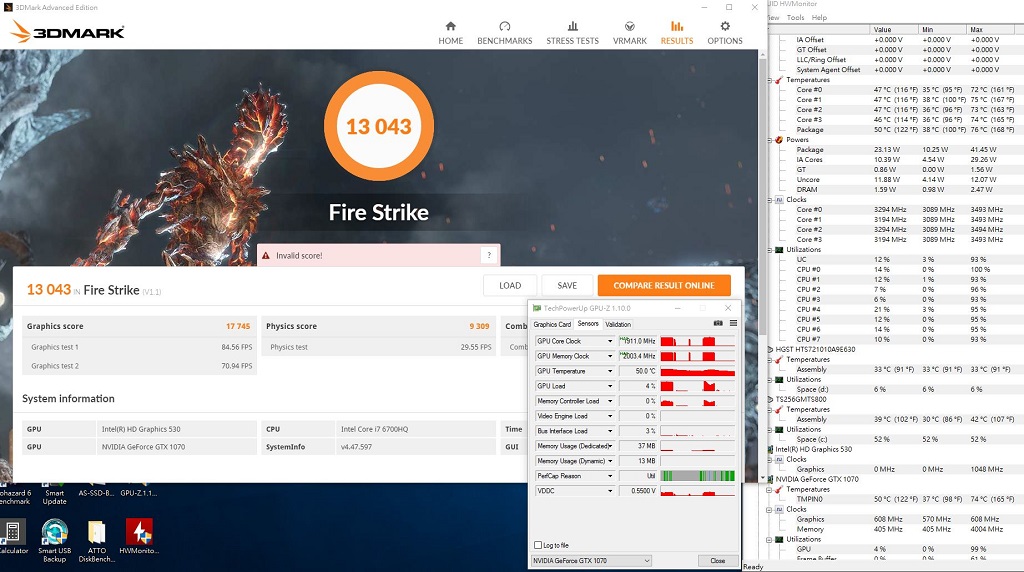Open the PerfCap Reason dropdown
Viewport: 1024px width, 572px height.
click(x=610, y=476)
